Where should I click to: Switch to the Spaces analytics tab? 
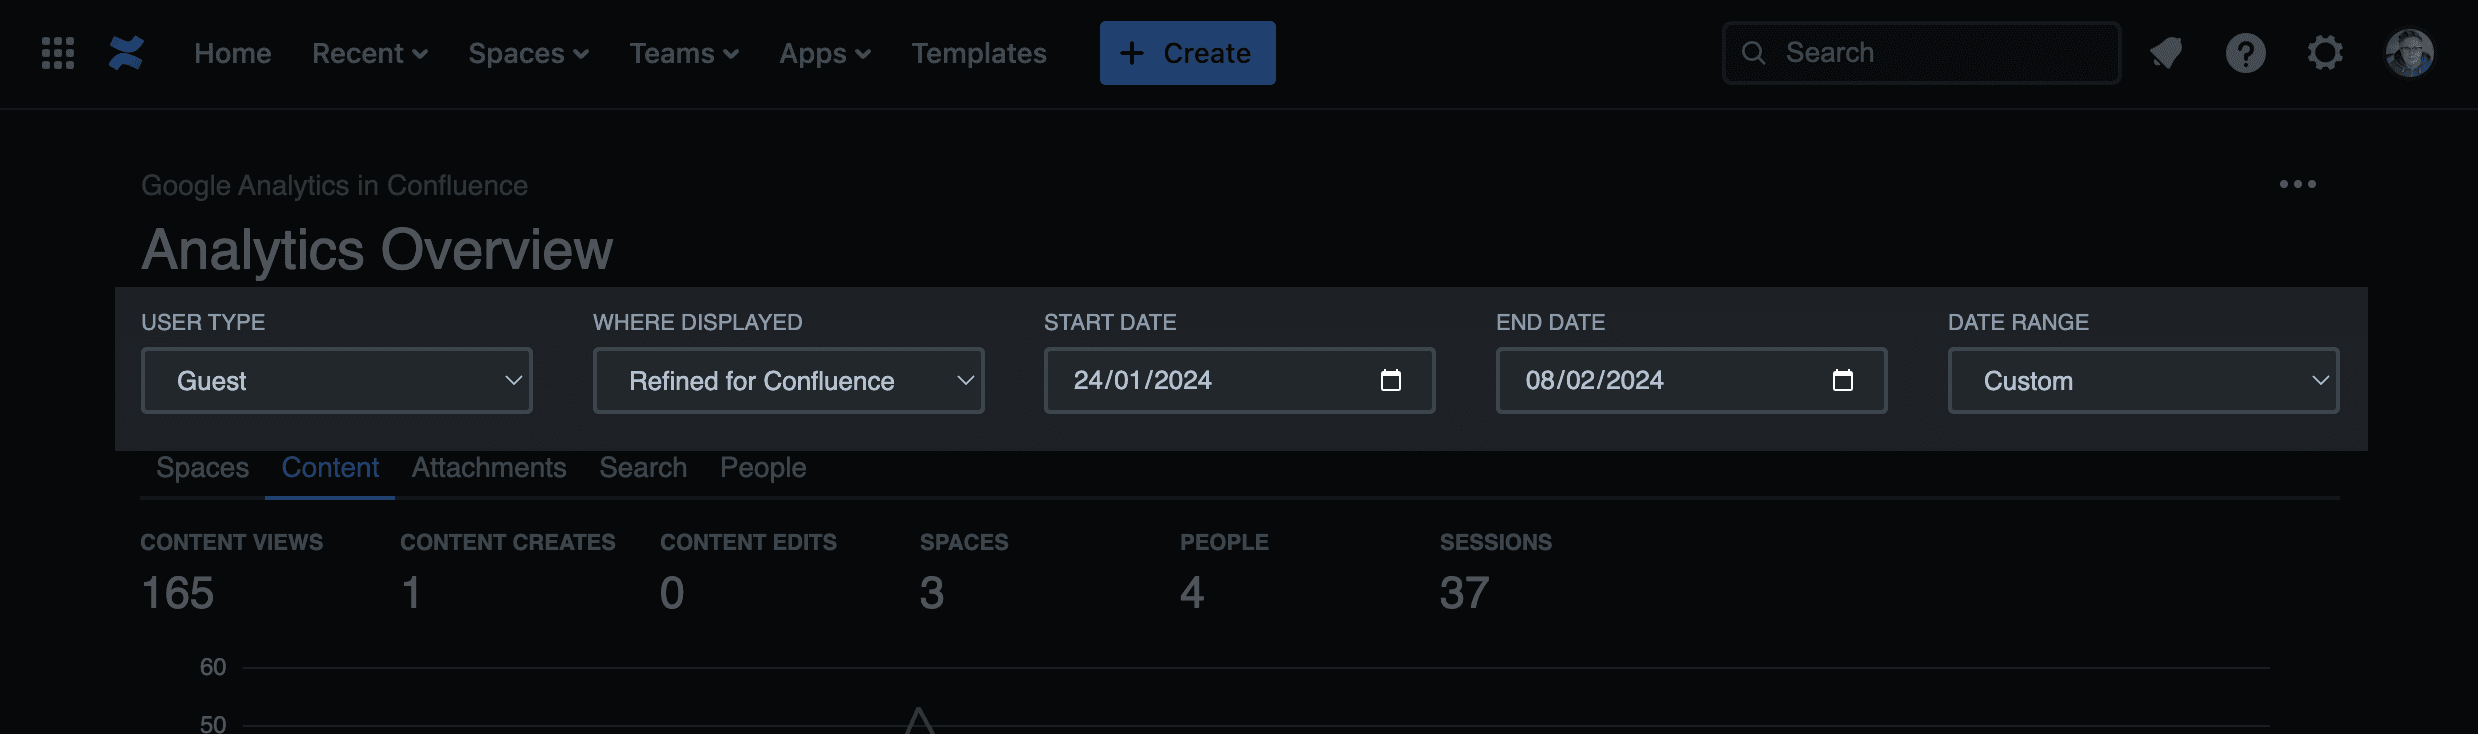(202, 468)
